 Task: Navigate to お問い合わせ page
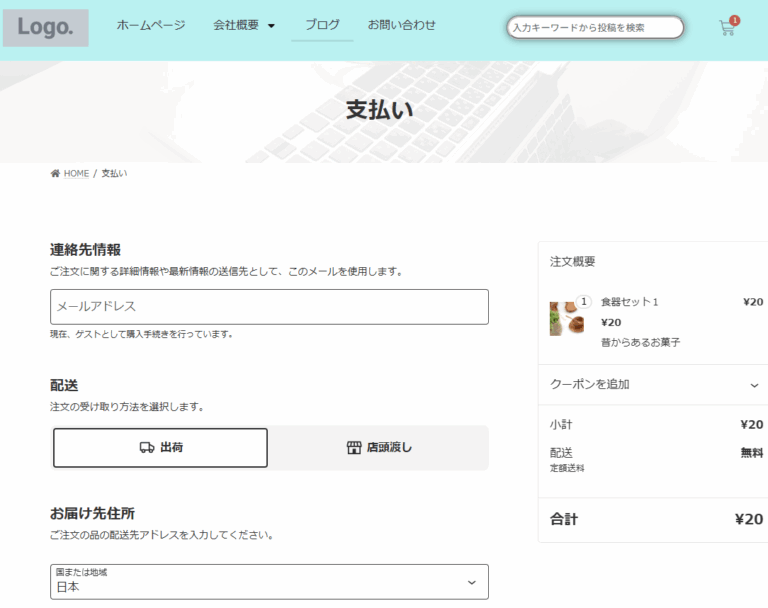click(402, 25)
